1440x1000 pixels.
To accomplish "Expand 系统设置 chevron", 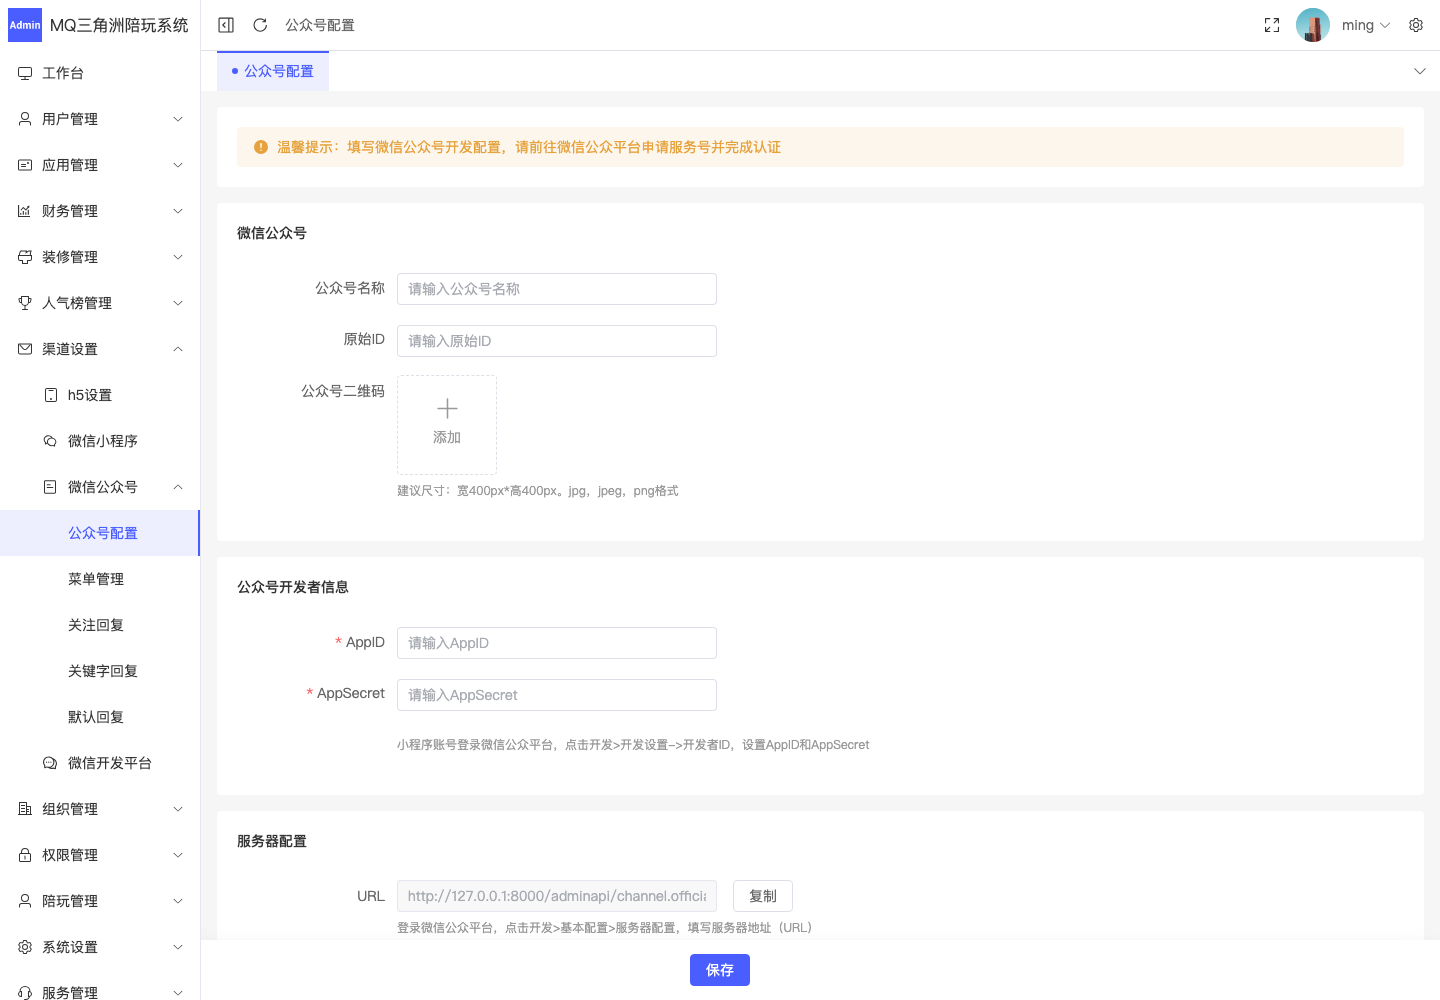I will 178,947.
